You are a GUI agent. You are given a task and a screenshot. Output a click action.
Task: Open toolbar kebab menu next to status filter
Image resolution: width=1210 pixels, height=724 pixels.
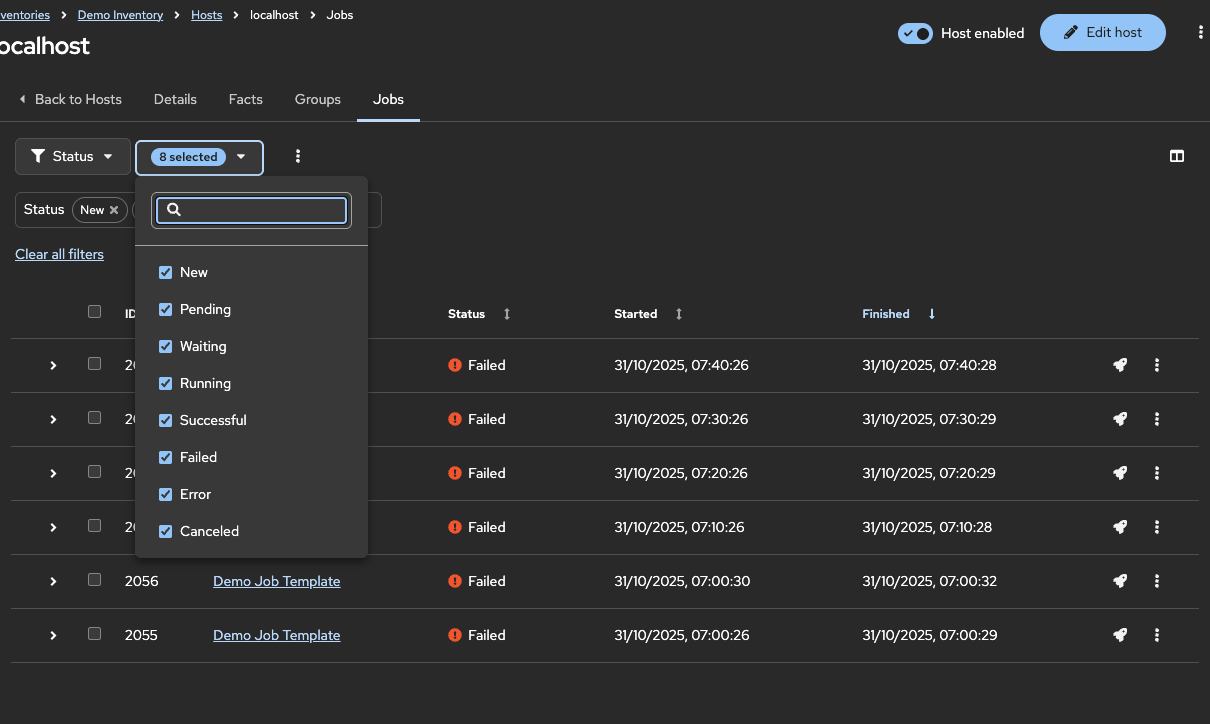[298, 157]
